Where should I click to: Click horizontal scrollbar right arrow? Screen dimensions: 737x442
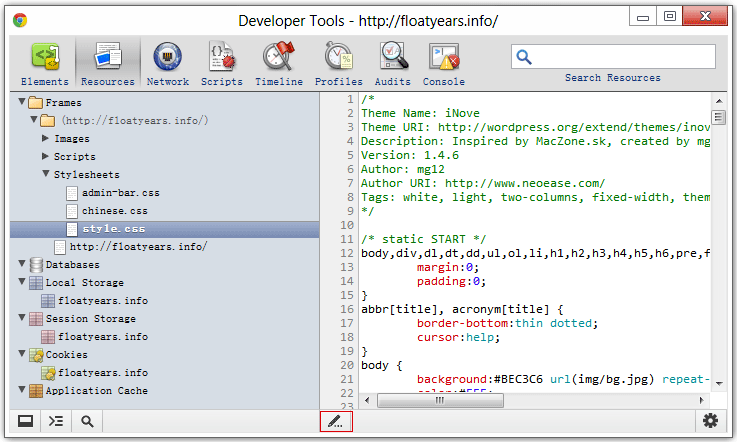[701, 400]
